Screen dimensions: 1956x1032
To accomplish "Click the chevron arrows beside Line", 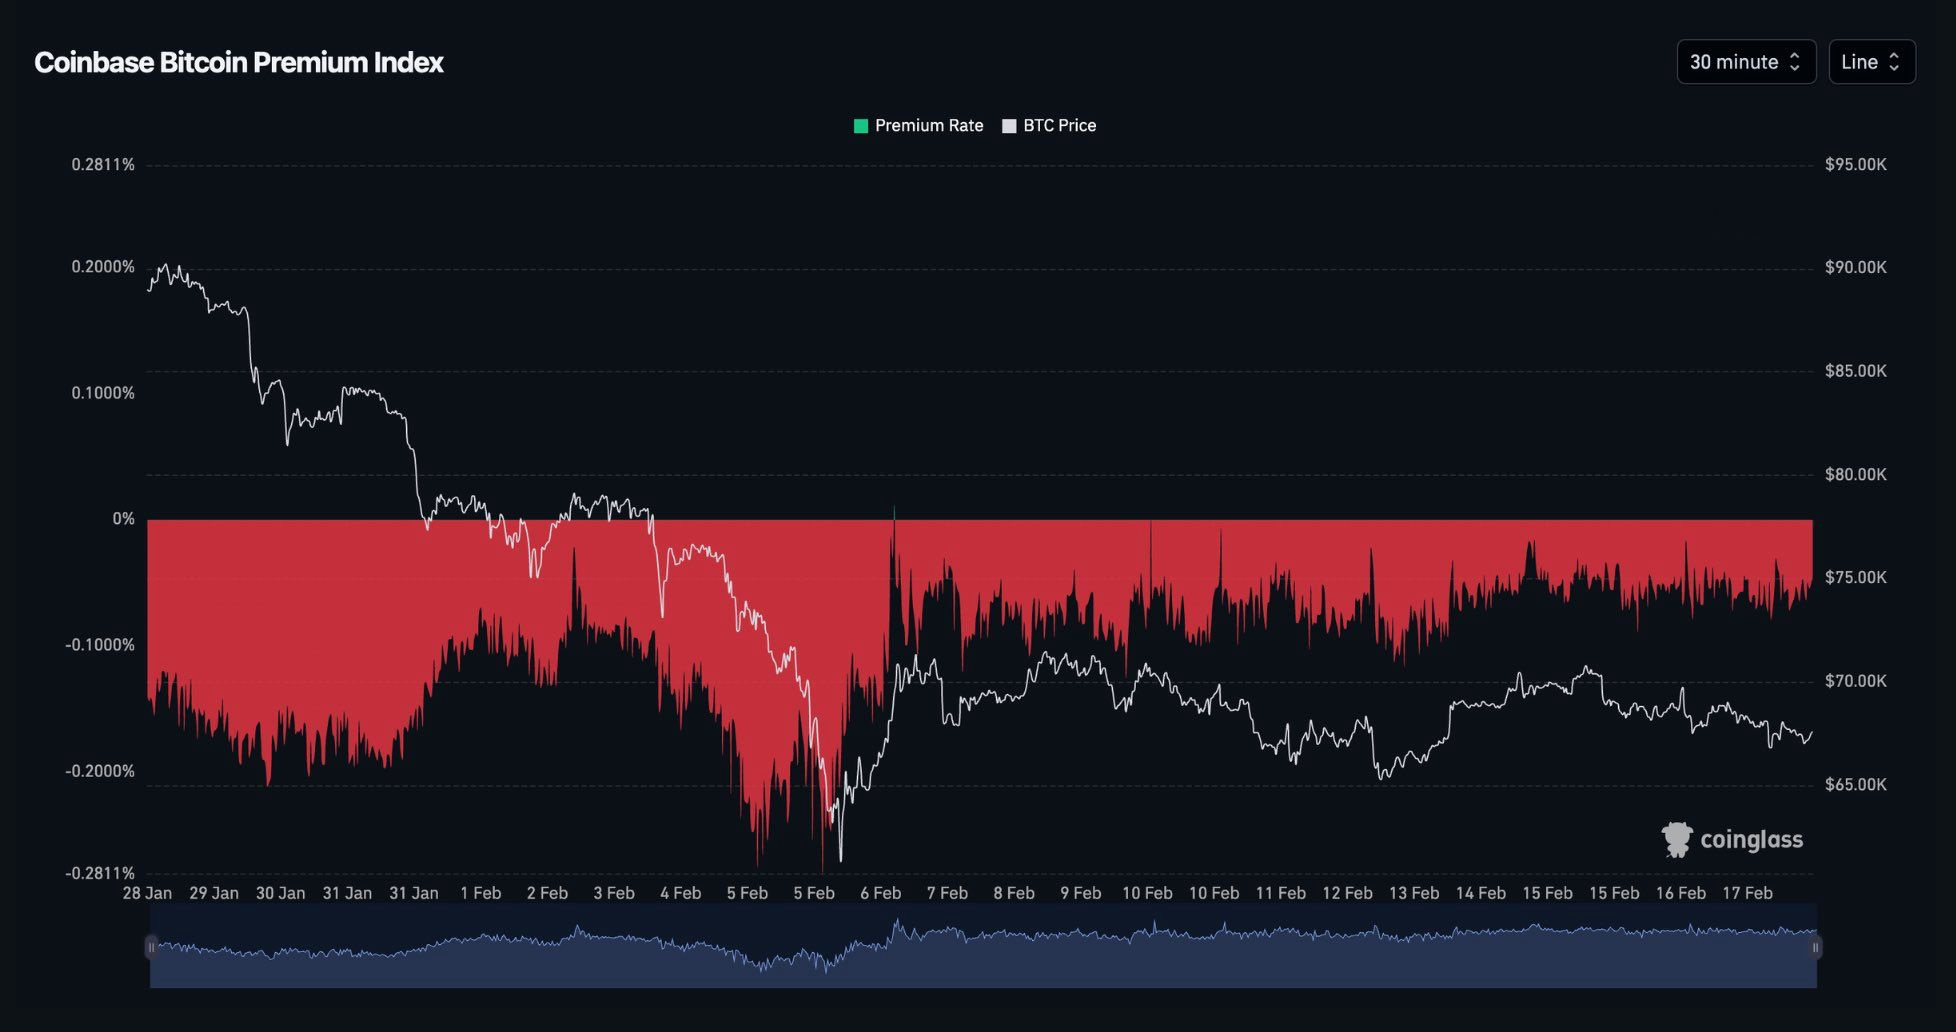I will click(1894, 62).
